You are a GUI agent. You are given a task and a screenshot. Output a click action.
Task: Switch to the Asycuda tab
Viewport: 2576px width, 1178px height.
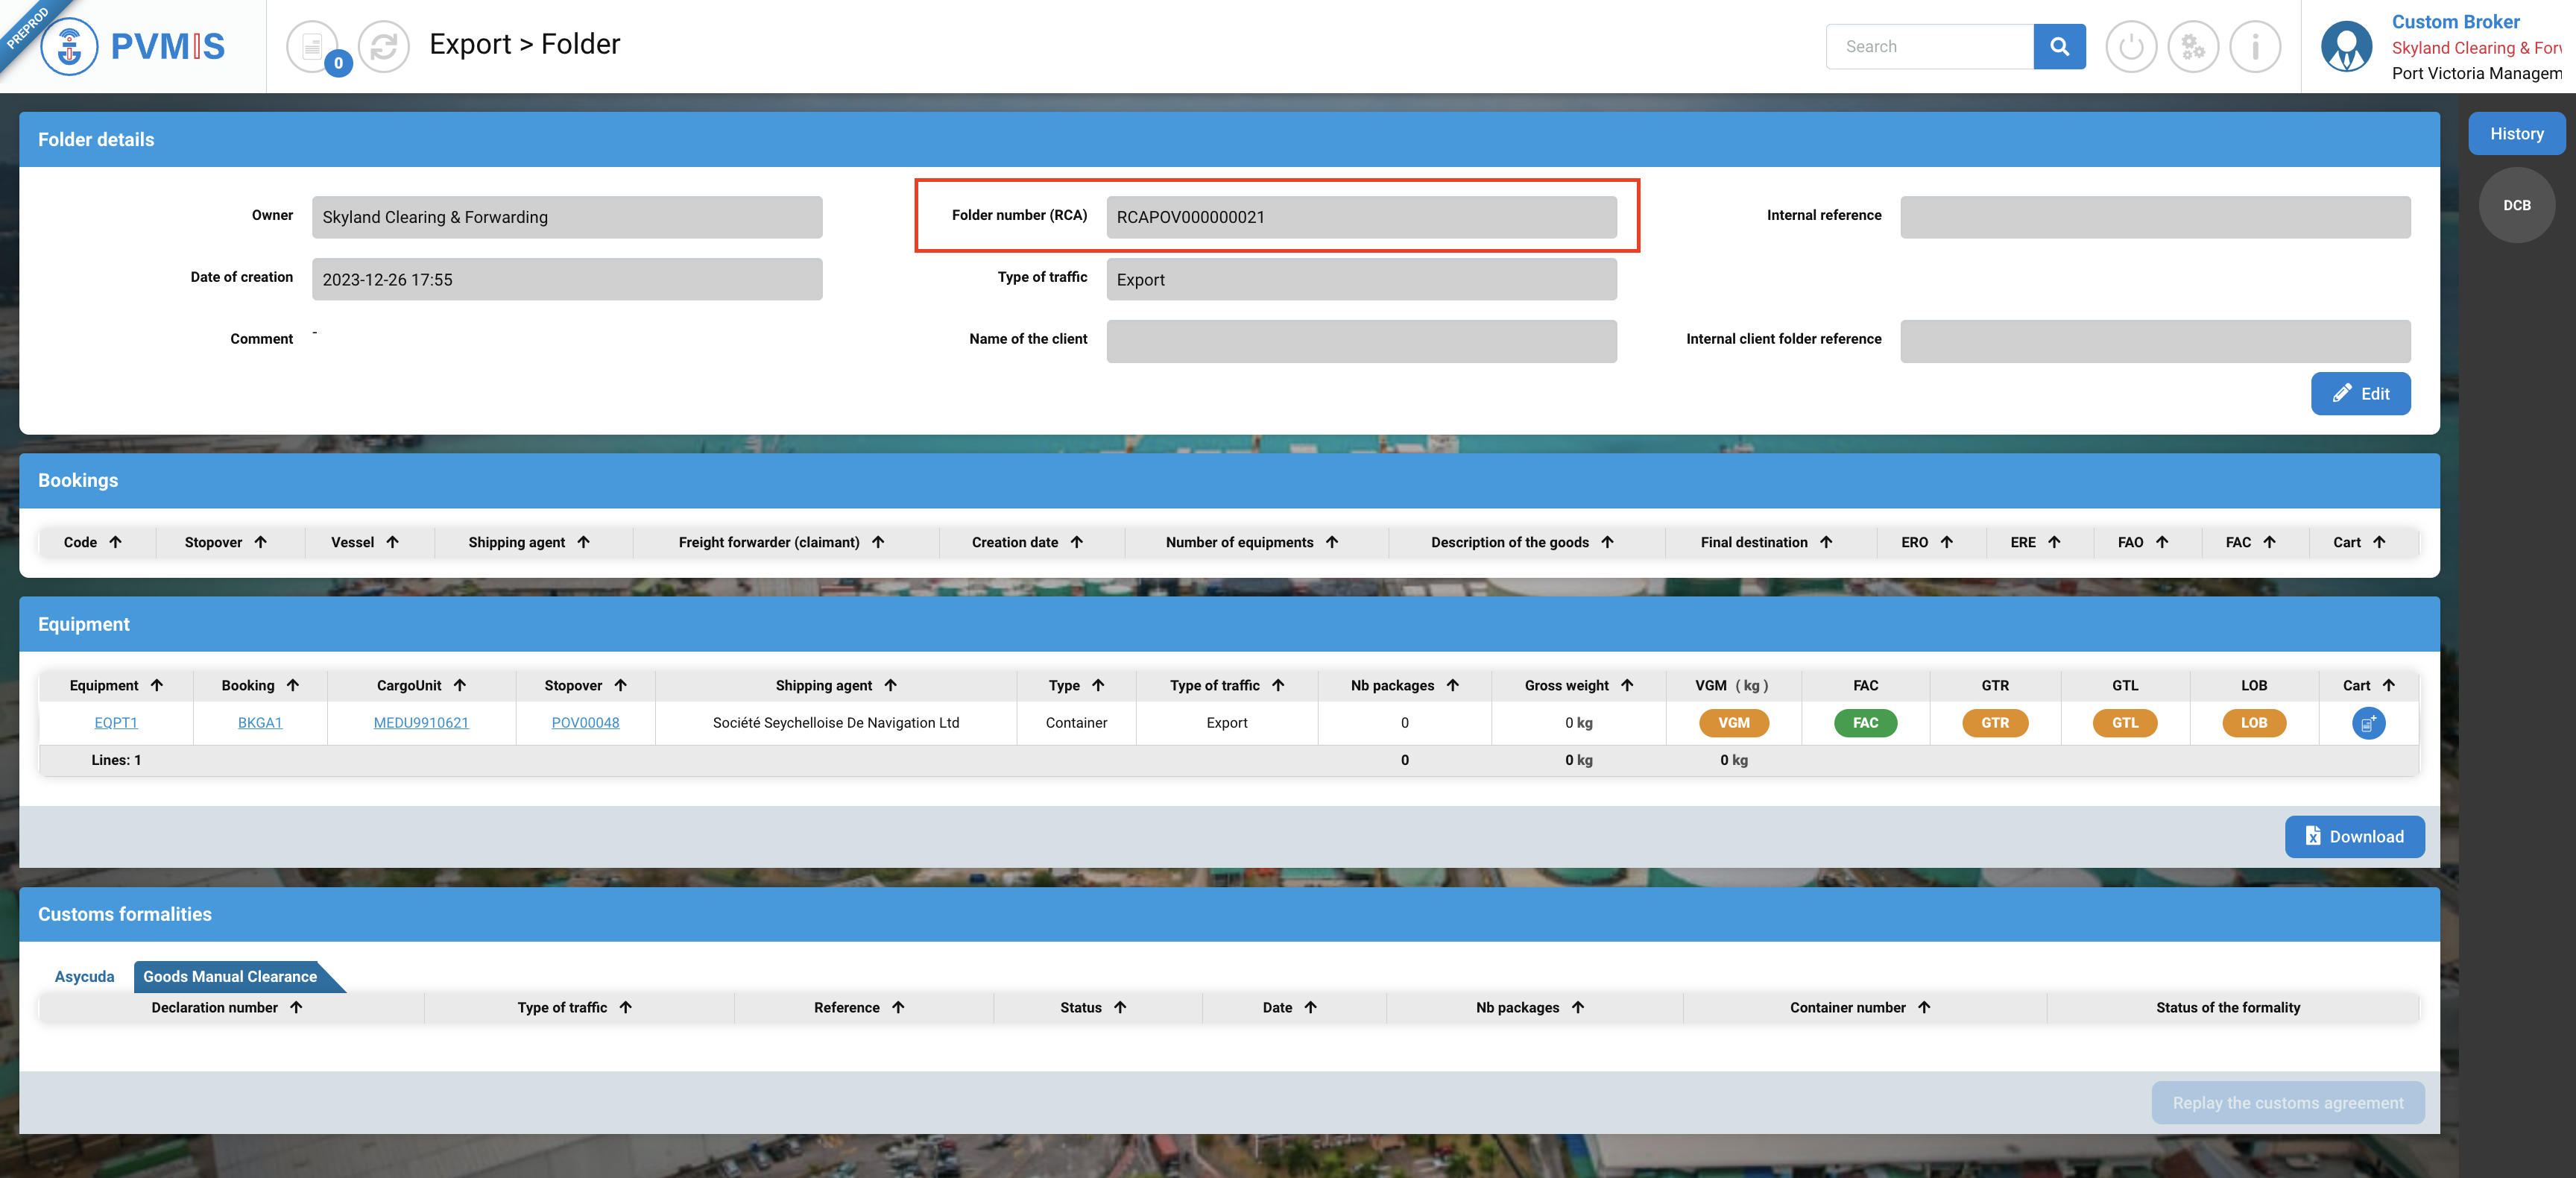[x=84, y=976]
